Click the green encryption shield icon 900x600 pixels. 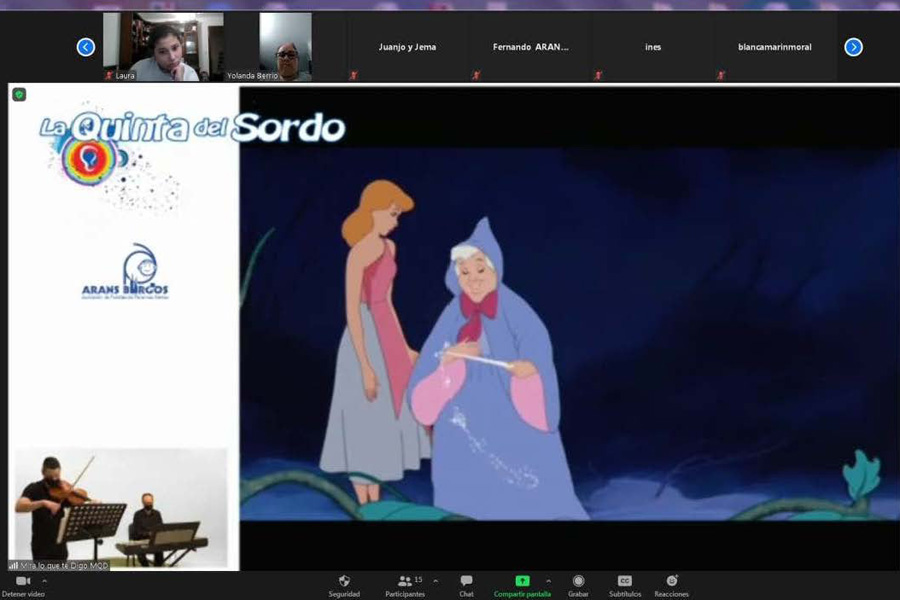coord(19,95)
